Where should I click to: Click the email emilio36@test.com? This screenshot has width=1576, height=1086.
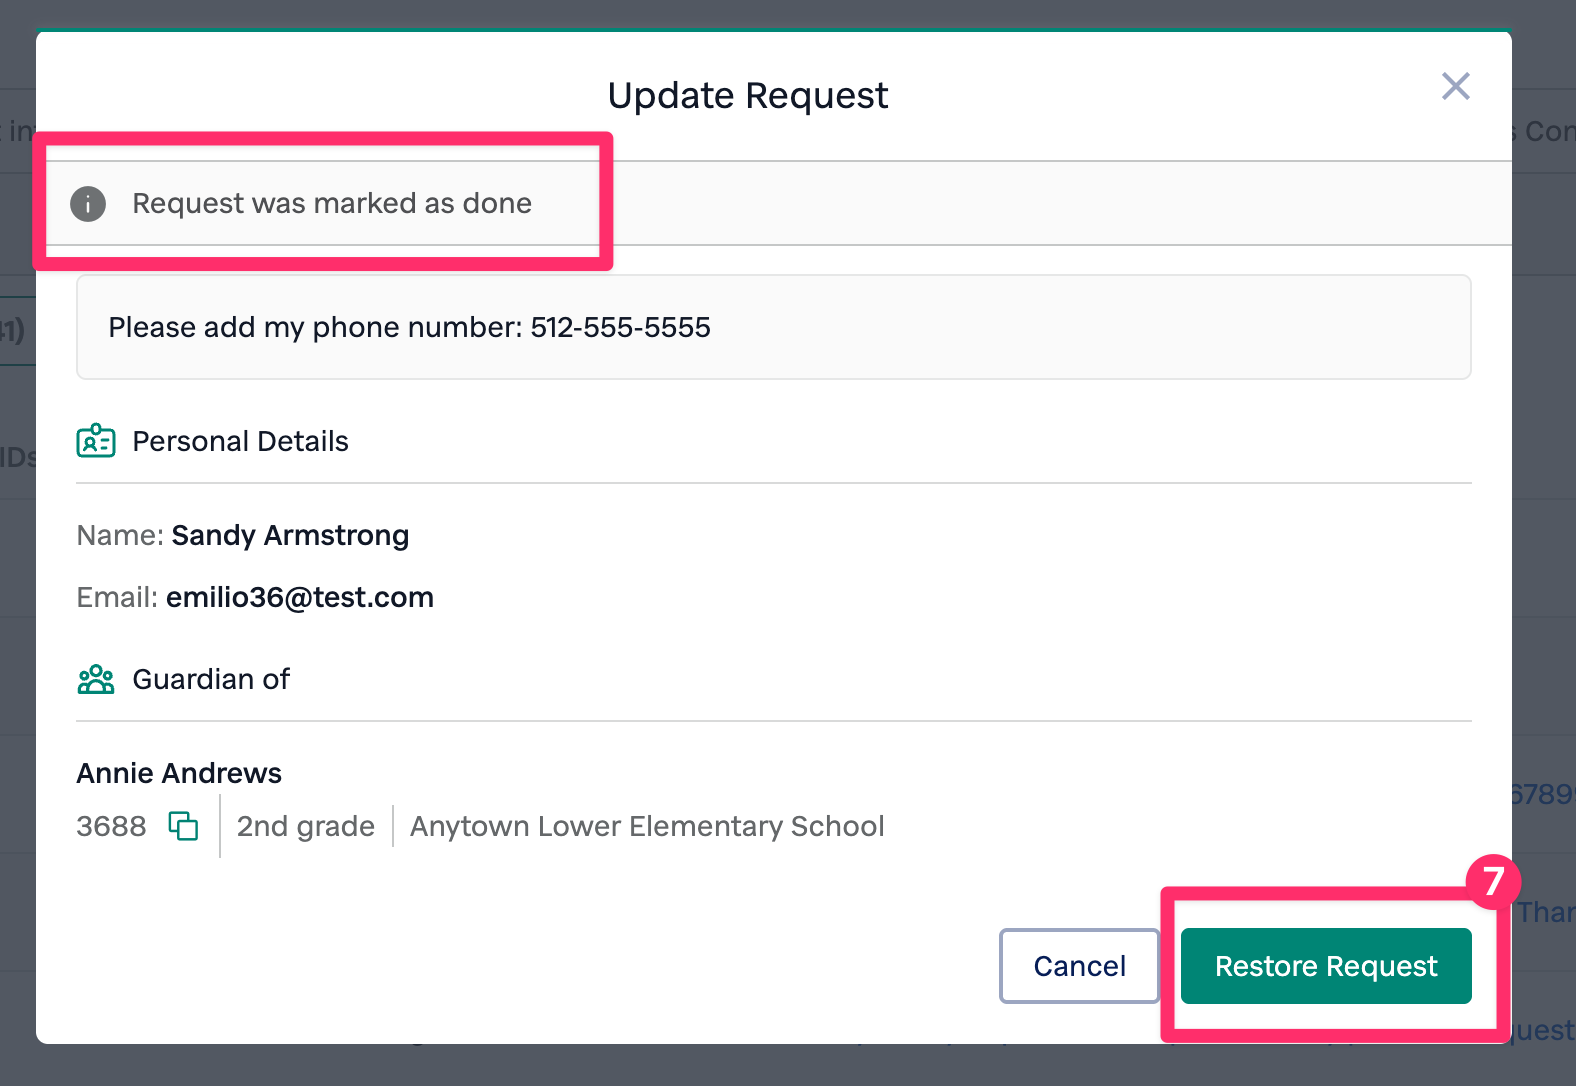(x=299, y=598)
